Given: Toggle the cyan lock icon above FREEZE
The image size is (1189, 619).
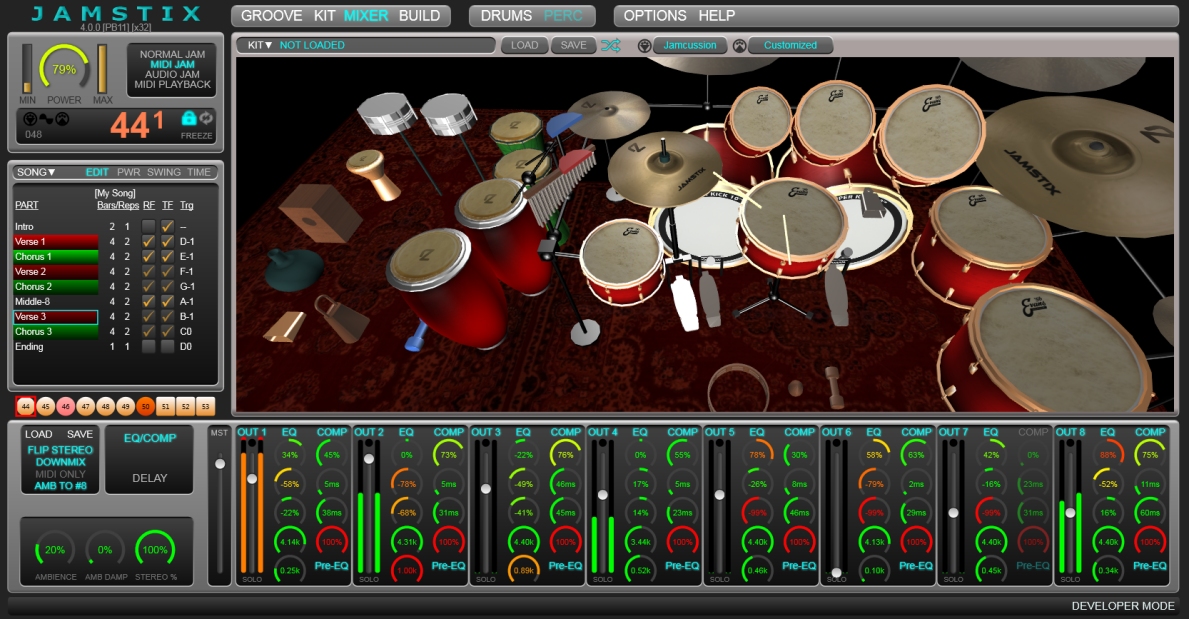Looking at the screenshot, I should point(189,118).
